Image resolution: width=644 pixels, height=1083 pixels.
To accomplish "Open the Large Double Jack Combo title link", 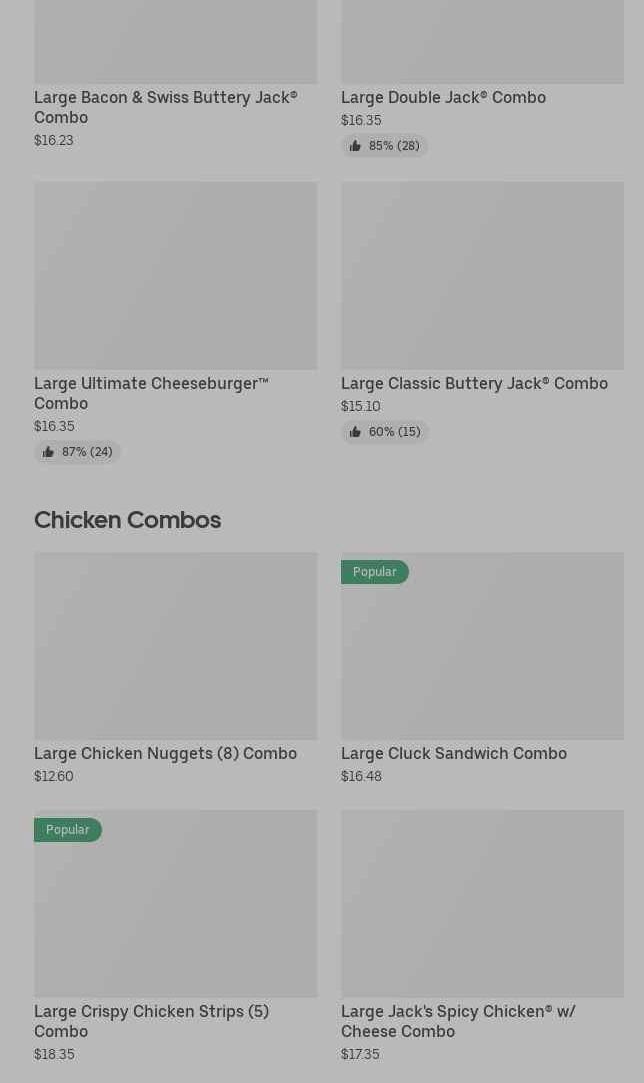I will click(443, 97).
